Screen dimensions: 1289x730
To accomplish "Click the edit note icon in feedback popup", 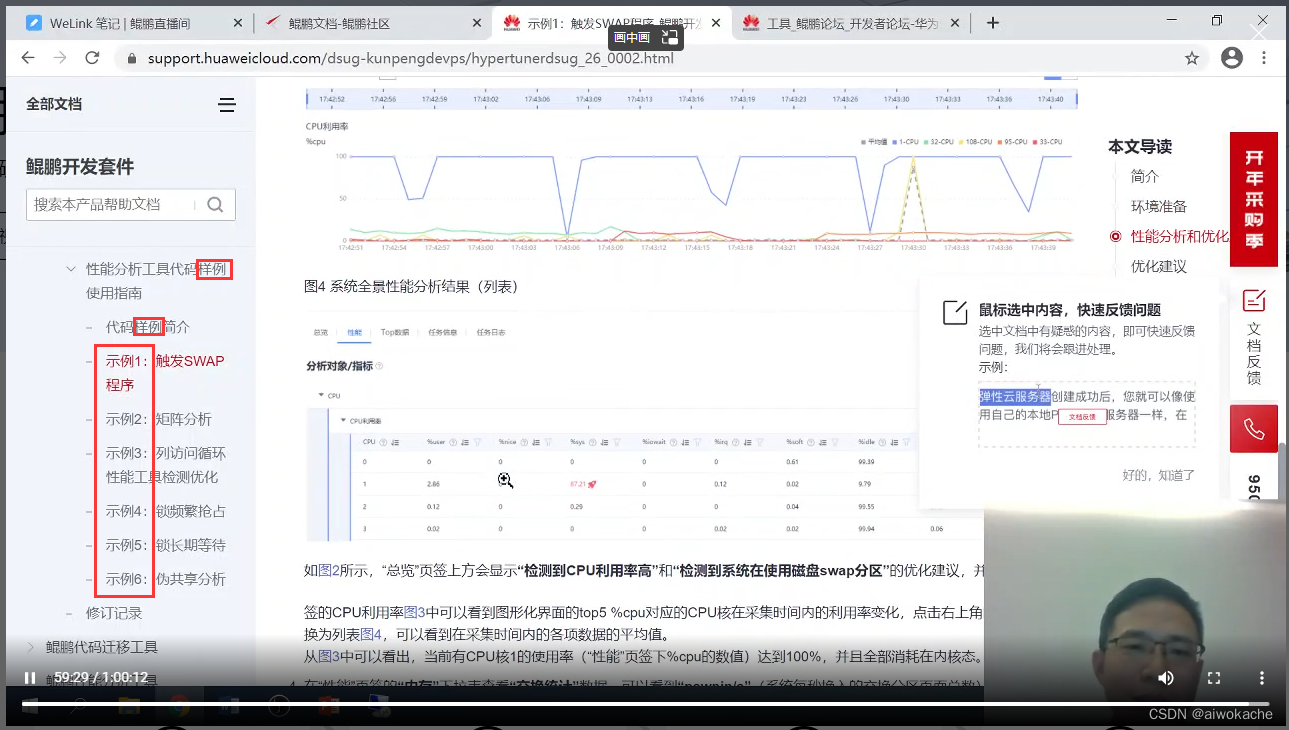I will click(955, 312).
